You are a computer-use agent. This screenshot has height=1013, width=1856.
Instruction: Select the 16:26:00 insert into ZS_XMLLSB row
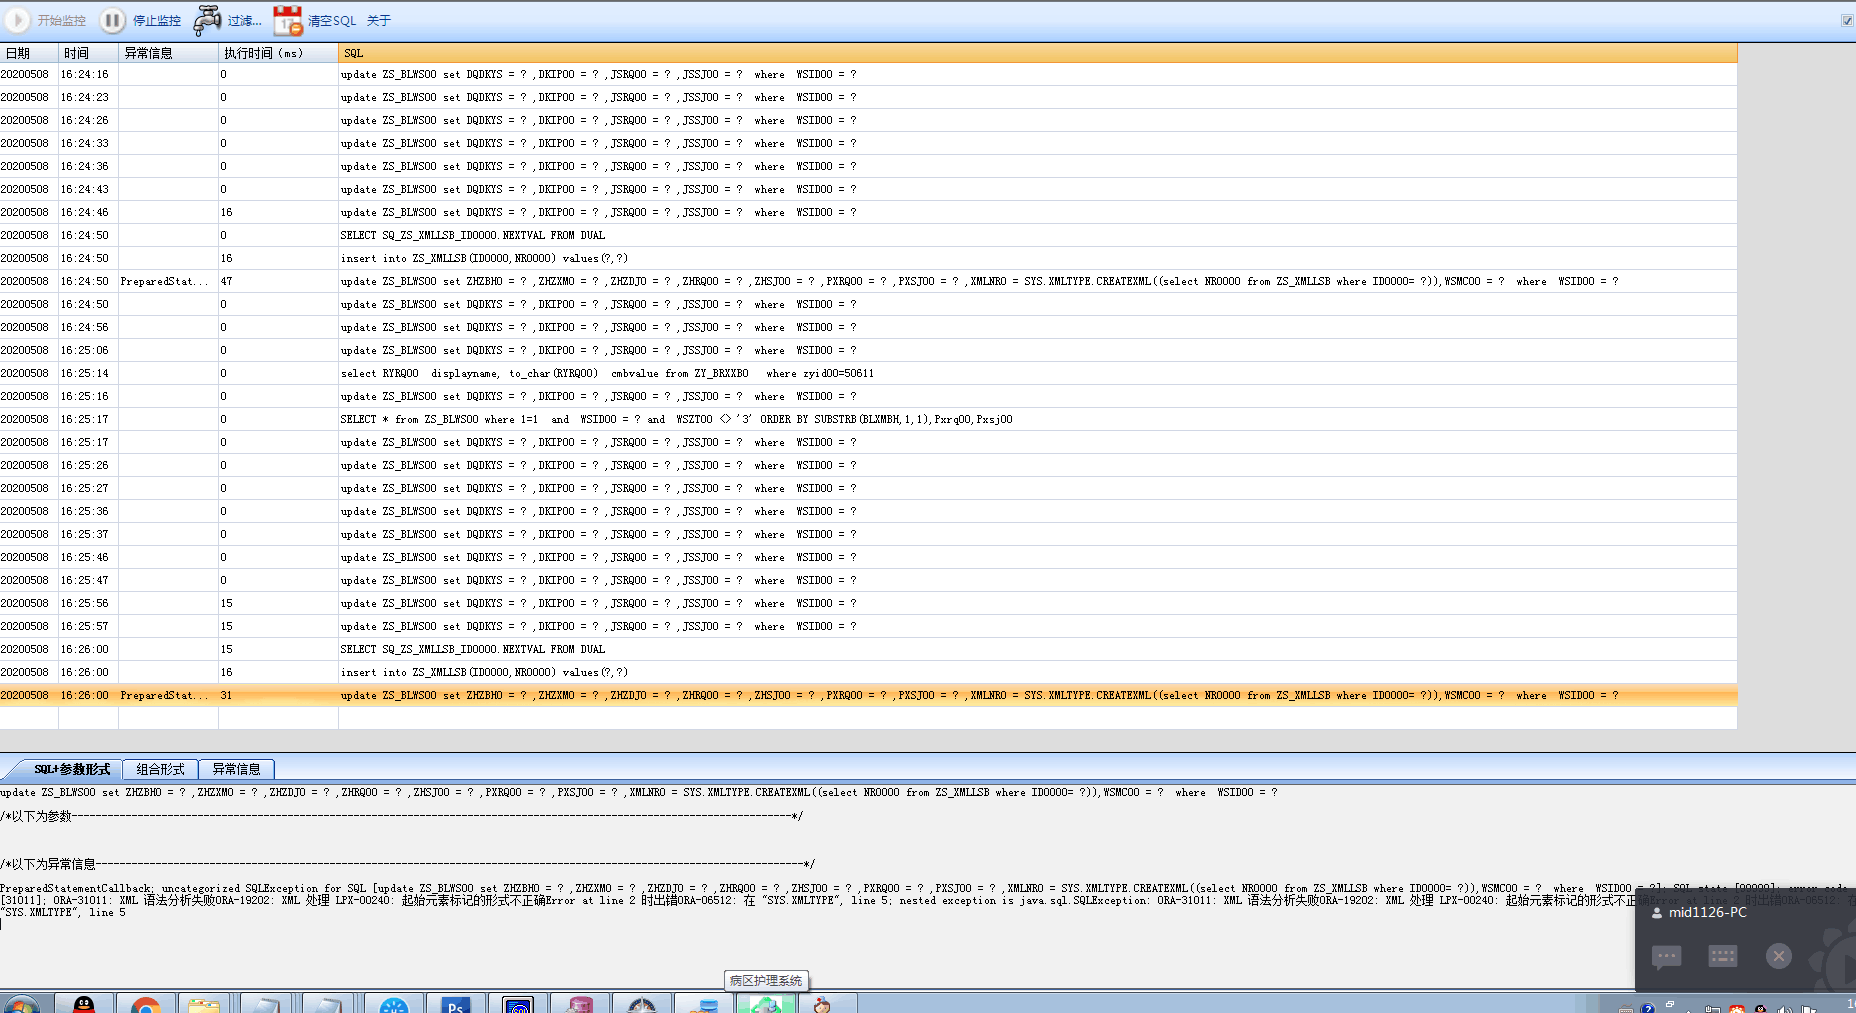click(x=868, y=672)
